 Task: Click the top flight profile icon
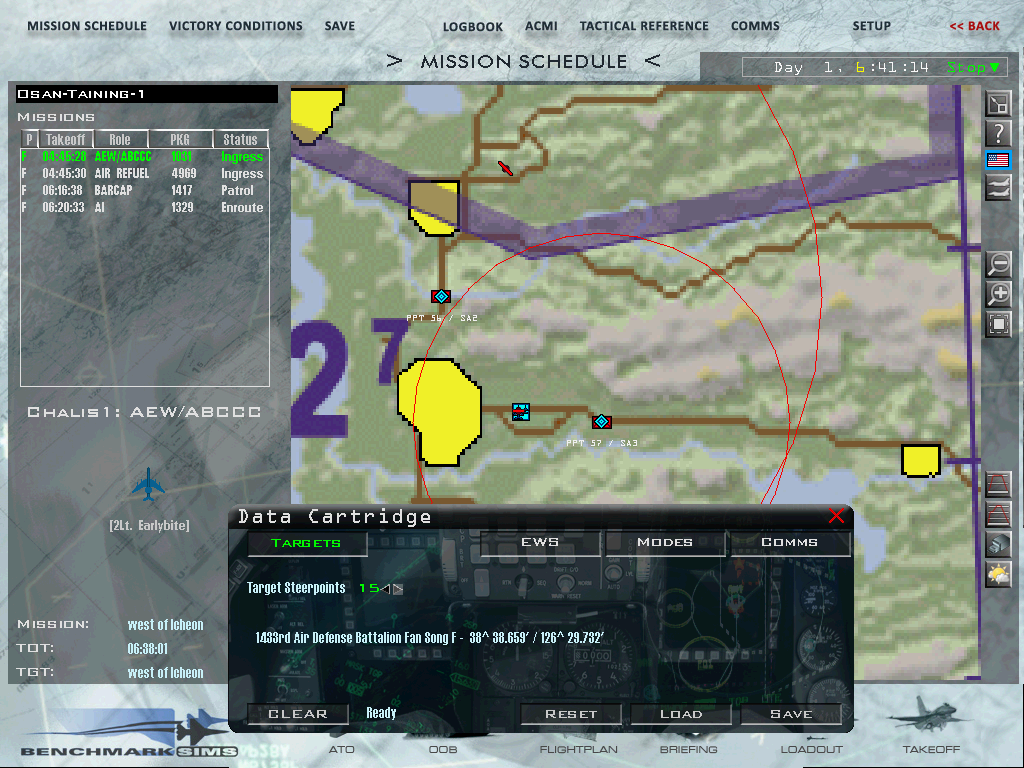click(998, 486)
